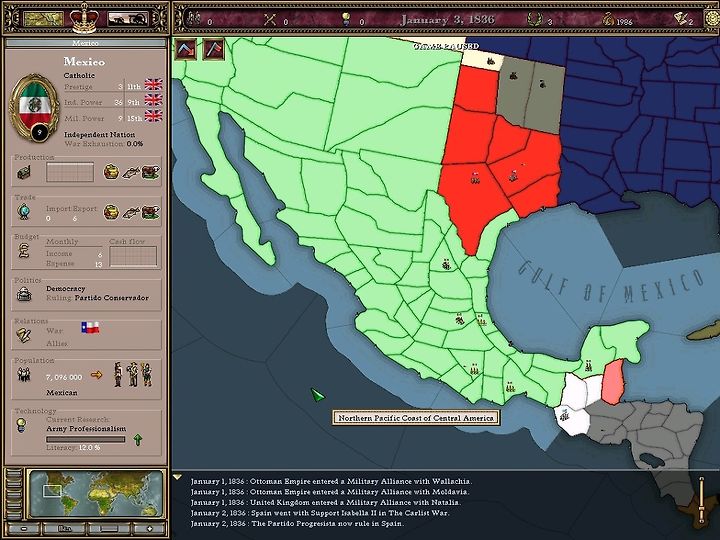Click the laurel wreath prestige icon
This screenshot has height=540, width=720.
534,19
